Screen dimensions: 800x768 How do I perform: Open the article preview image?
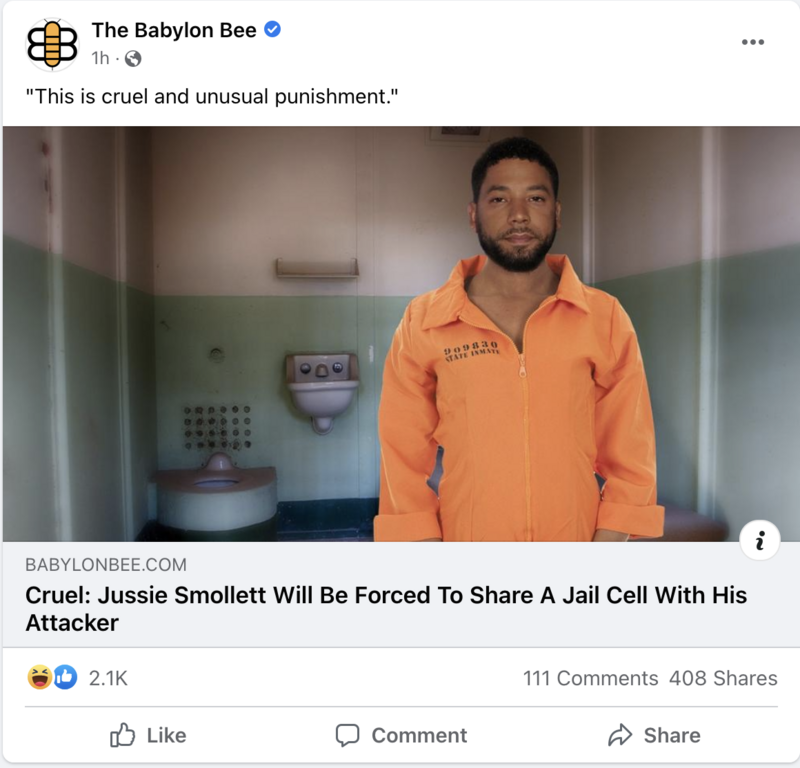401,334
